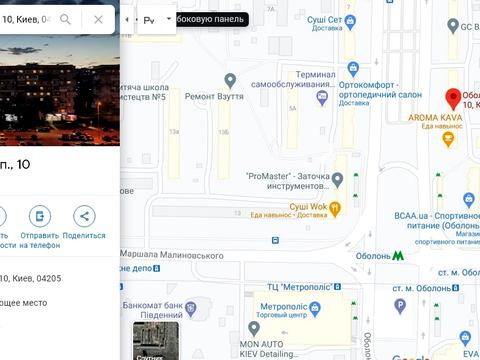Collapse the side panel arrow

point(127,19)
